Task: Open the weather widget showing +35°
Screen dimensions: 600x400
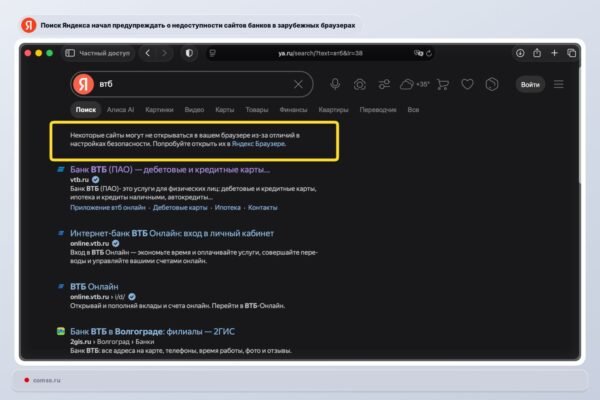Action: 414,84
